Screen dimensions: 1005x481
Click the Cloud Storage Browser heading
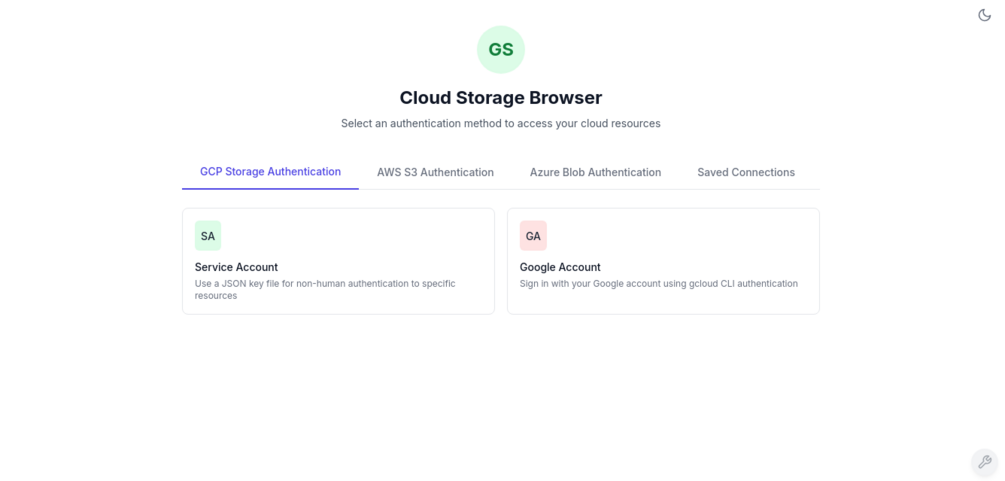click(501, 98)
